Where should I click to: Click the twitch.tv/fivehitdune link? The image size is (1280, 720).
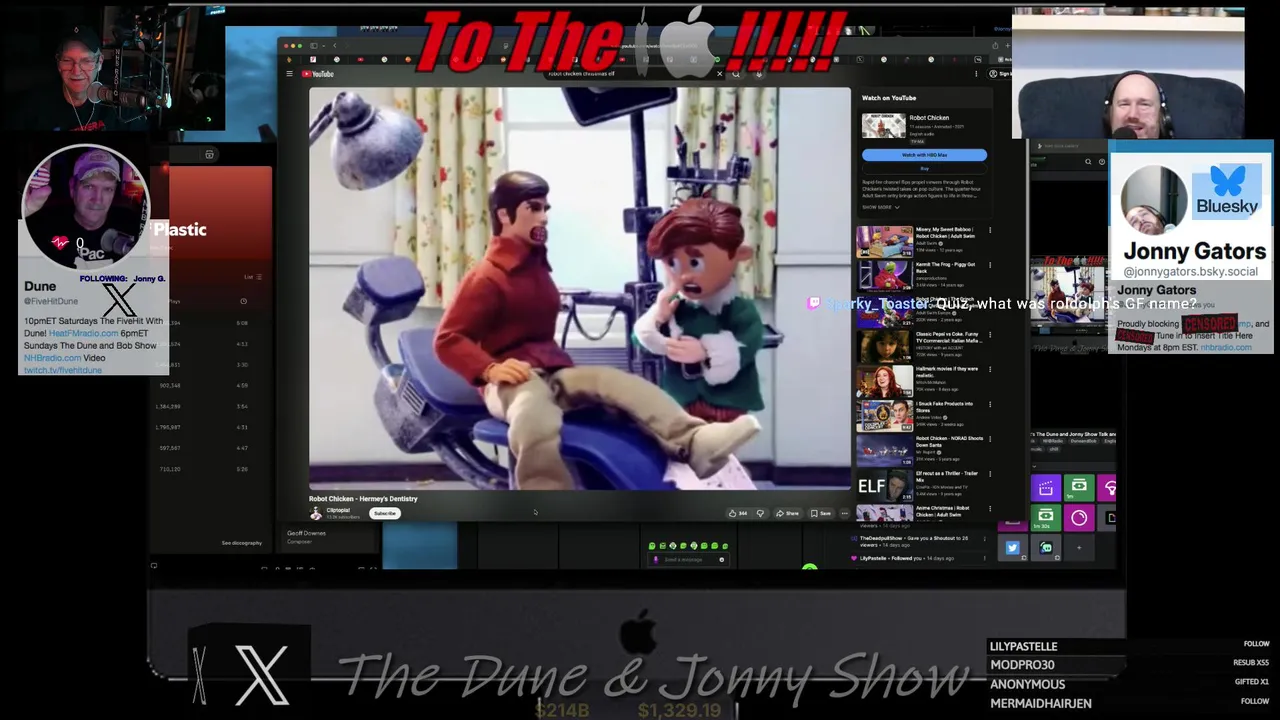63,370
